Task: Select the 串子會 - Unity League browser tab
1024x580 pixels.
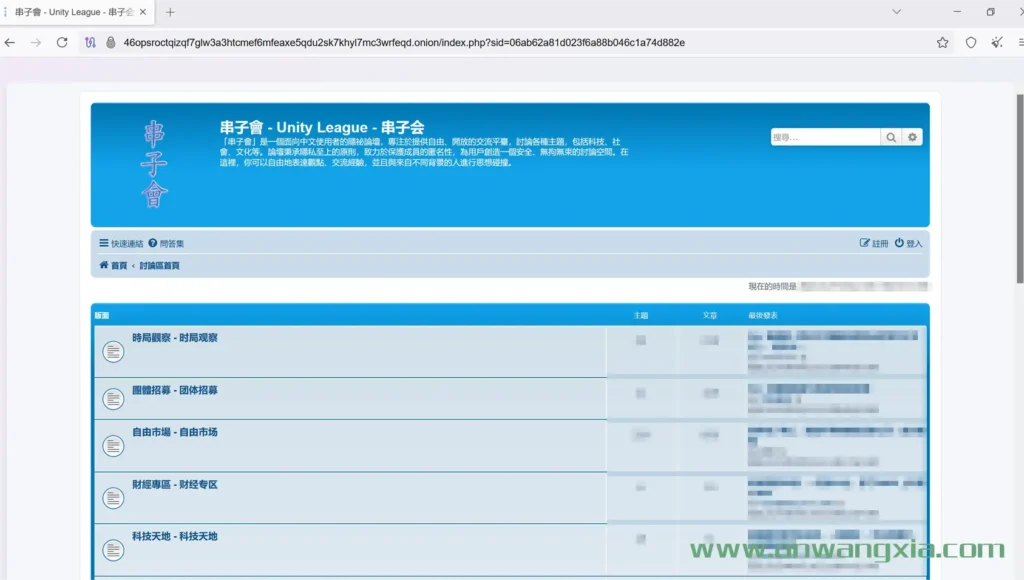Action: [75, 12]
